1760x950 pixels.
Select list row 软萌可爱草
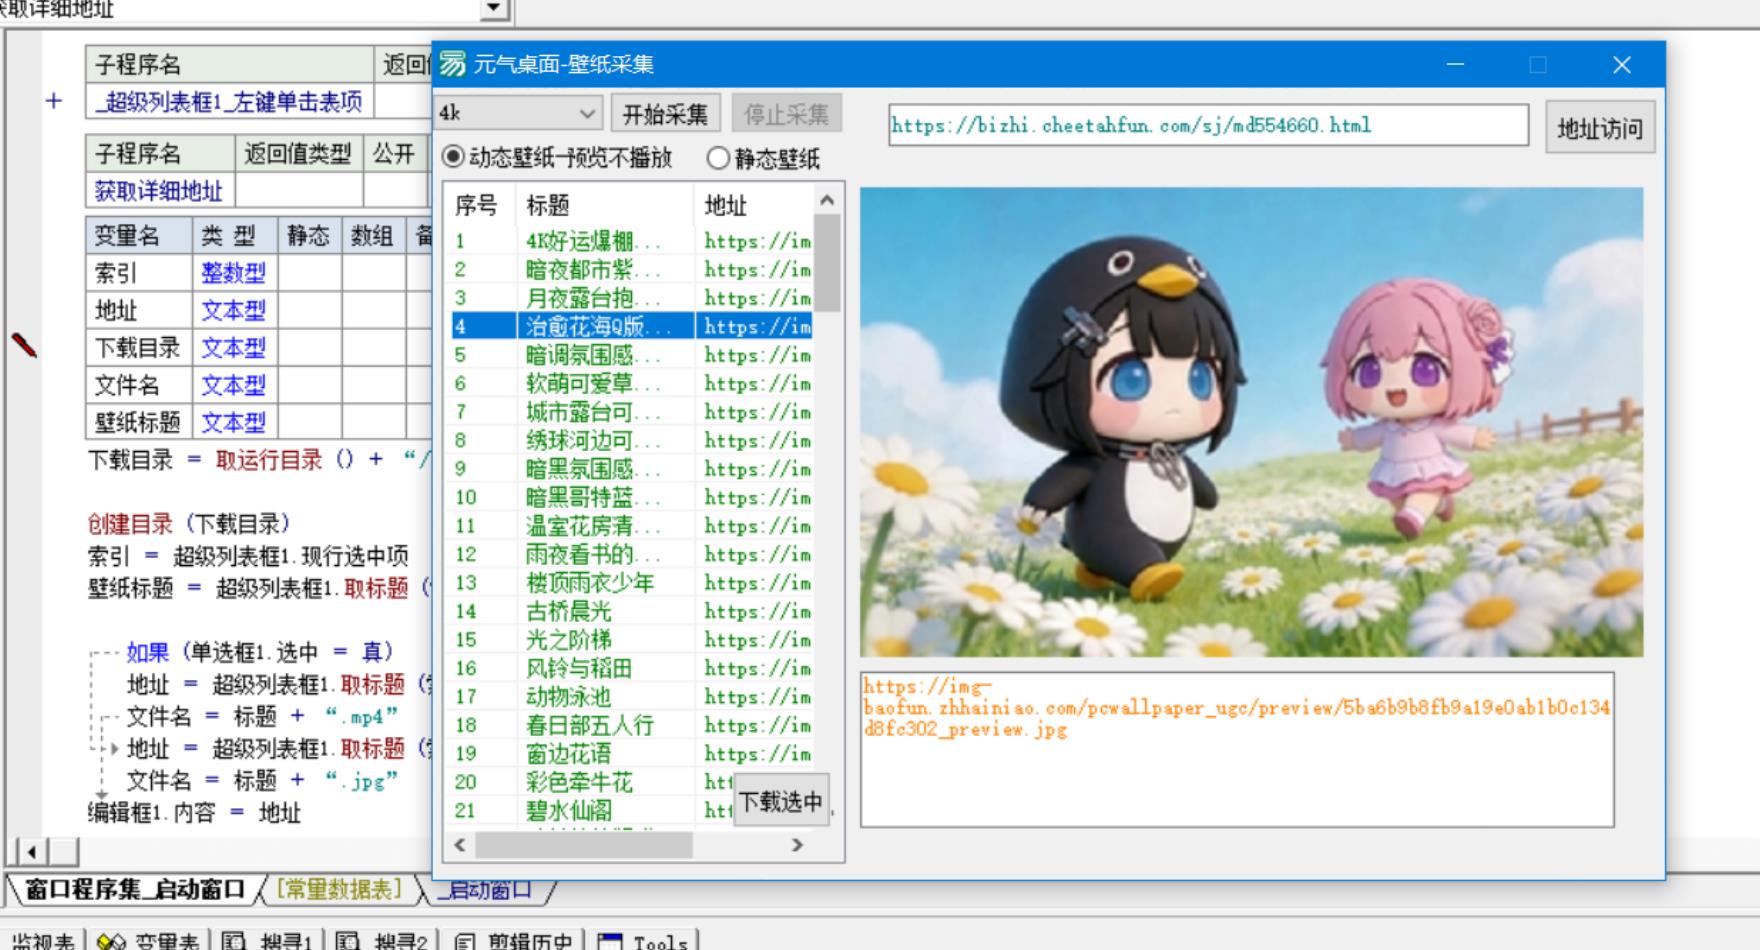coord(632,383)
